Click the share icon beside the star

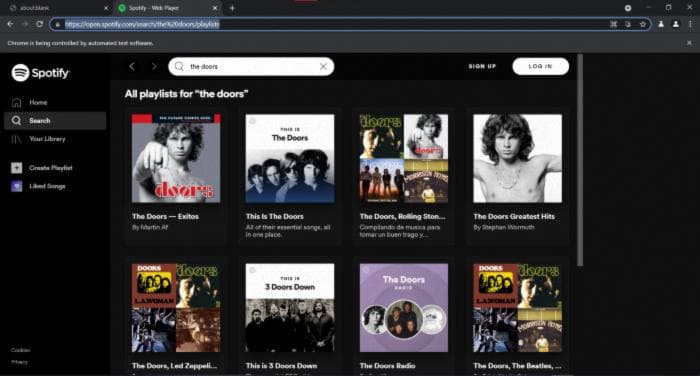[x=628, y=24]
